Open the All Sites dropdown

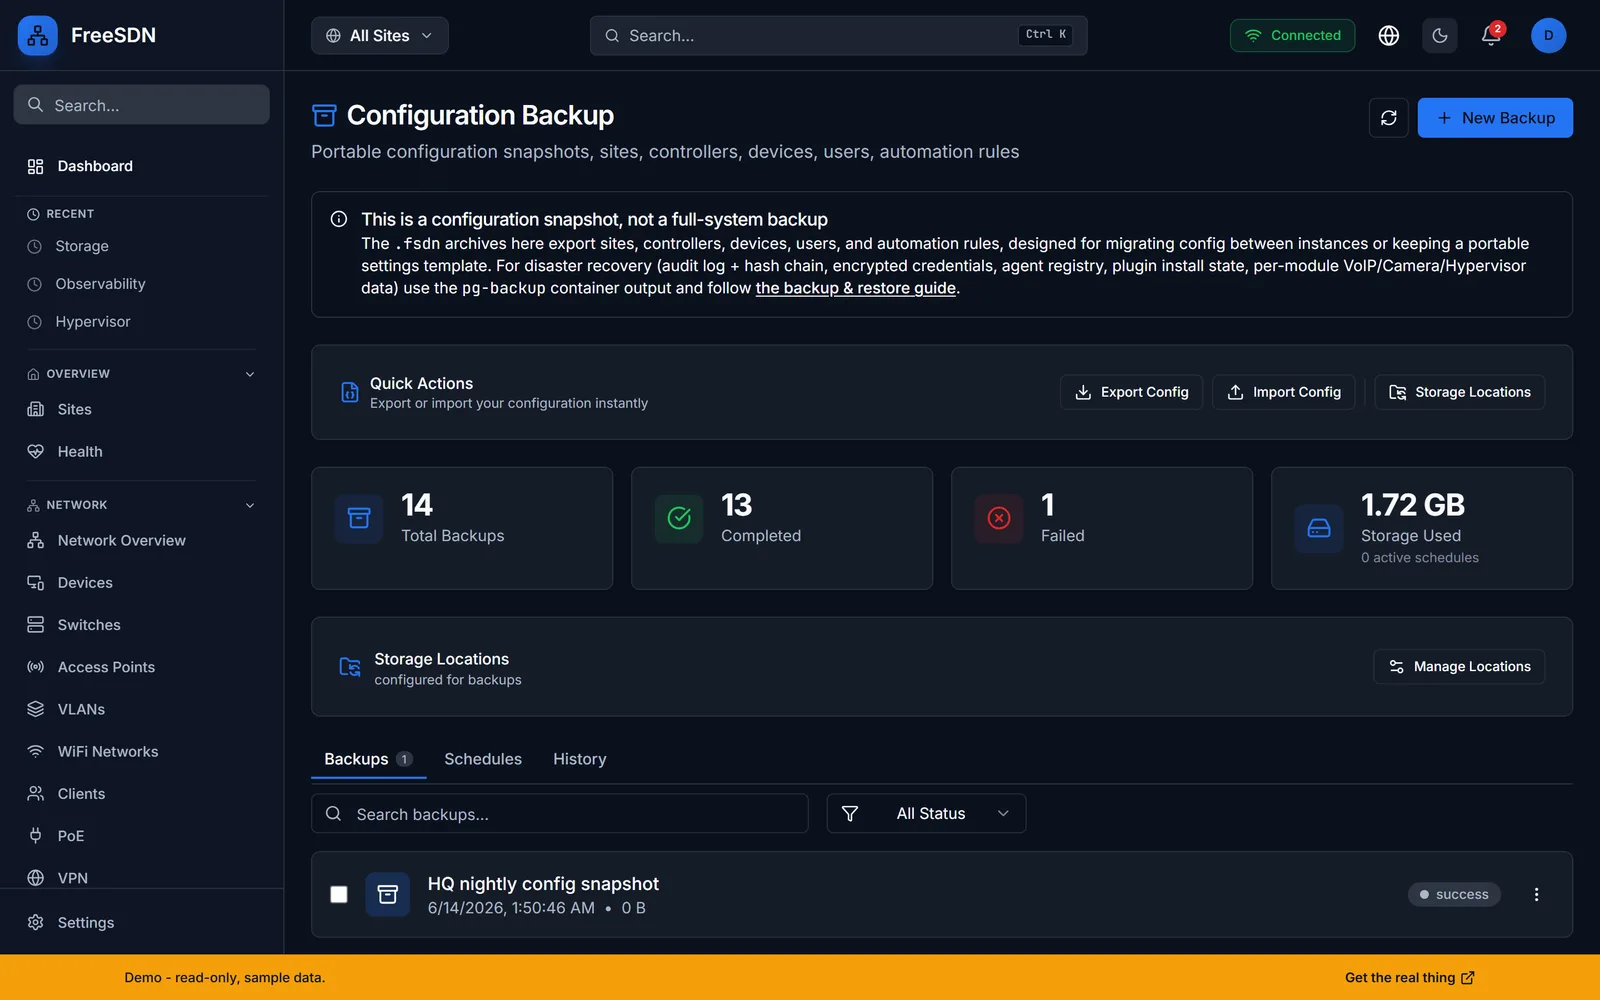(379, 35)
